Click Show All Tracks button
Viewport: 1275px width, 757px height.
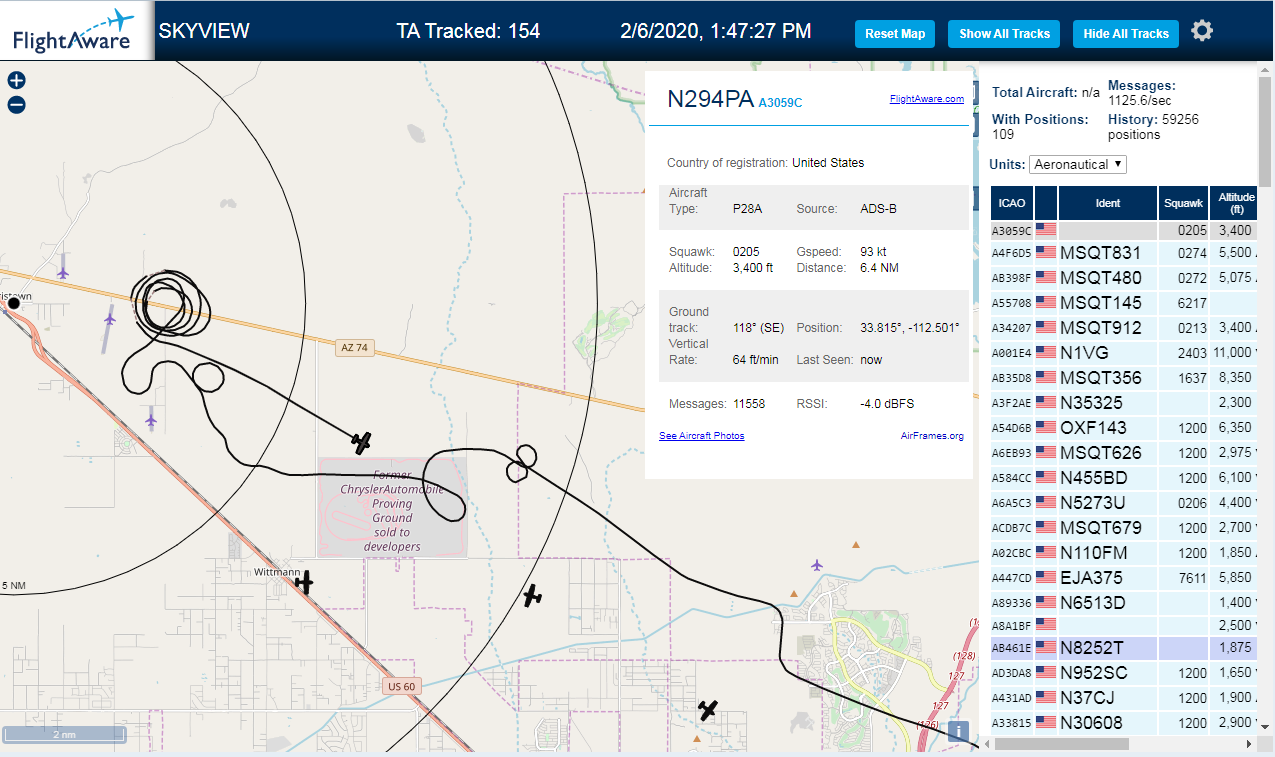point(1004,33)
